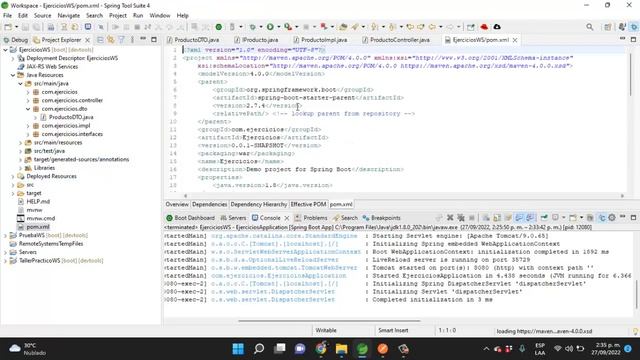
Task: Close the Console view tab
Action: tap(287, 218)
